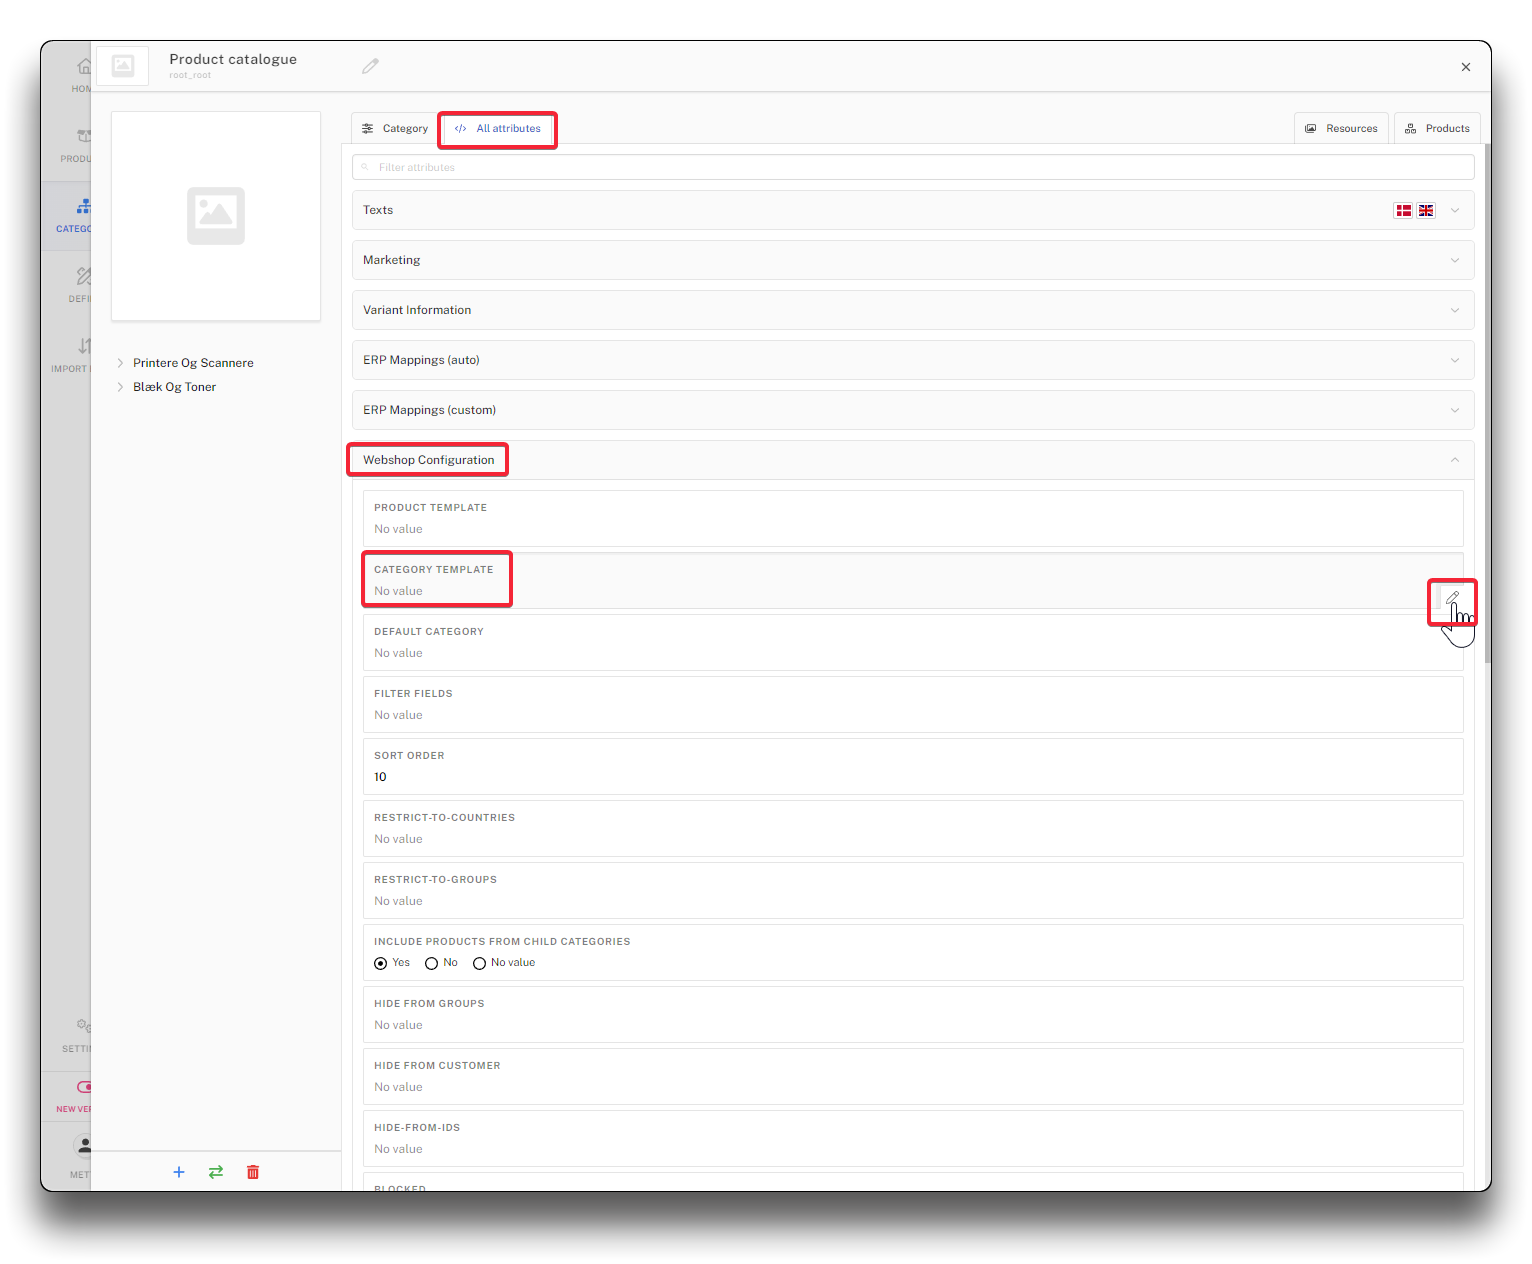Select Yes for include products from child categories
The width and height of the screenshot is (1532, 1264).
[381, 963]
